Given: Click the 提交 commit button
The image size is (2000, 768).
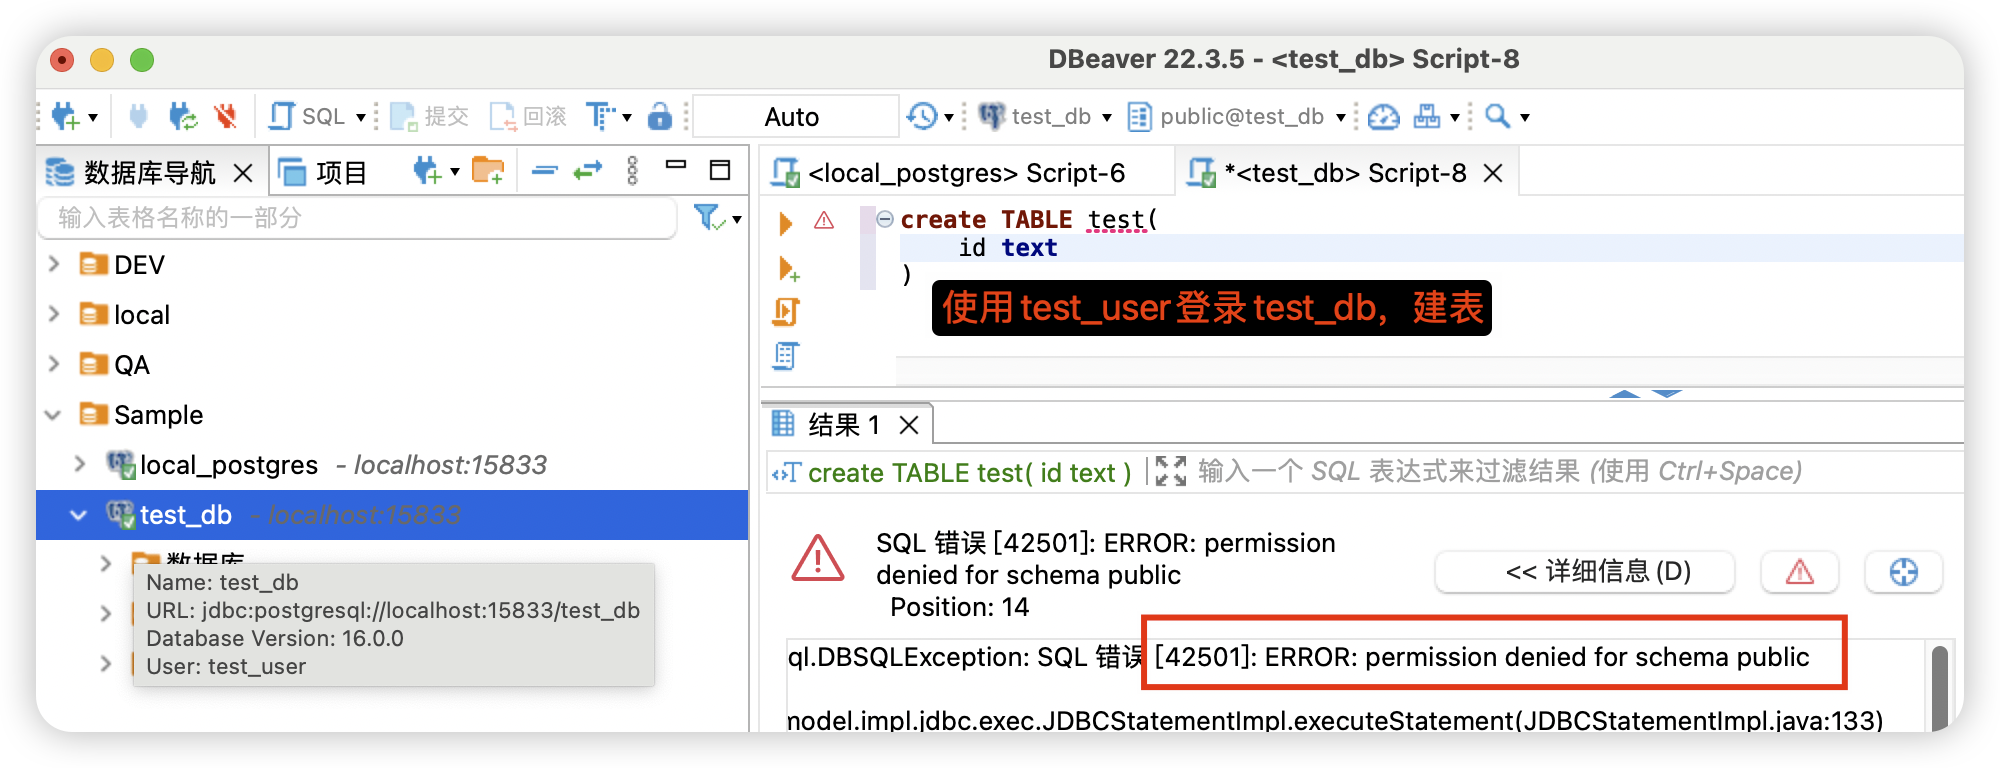Looking at the screenshot, I should pos(430,117).
